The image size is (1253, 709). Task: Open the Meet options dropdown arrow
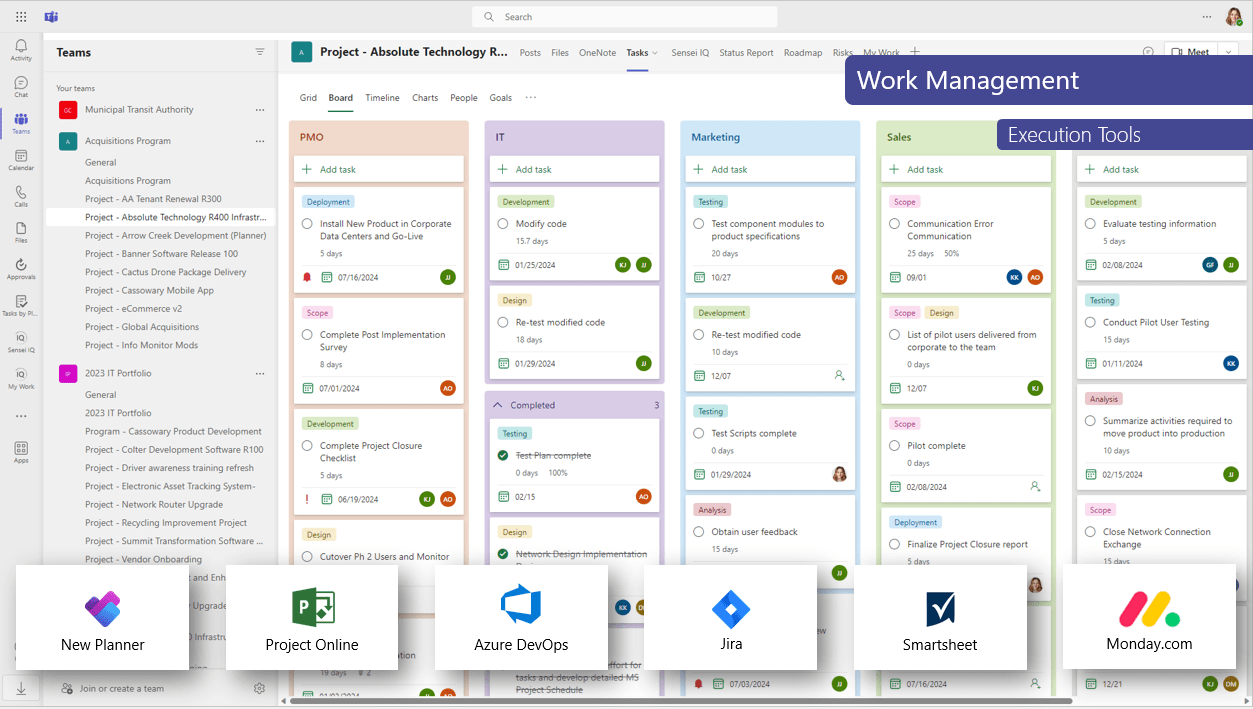click(x=1229, y=52)
